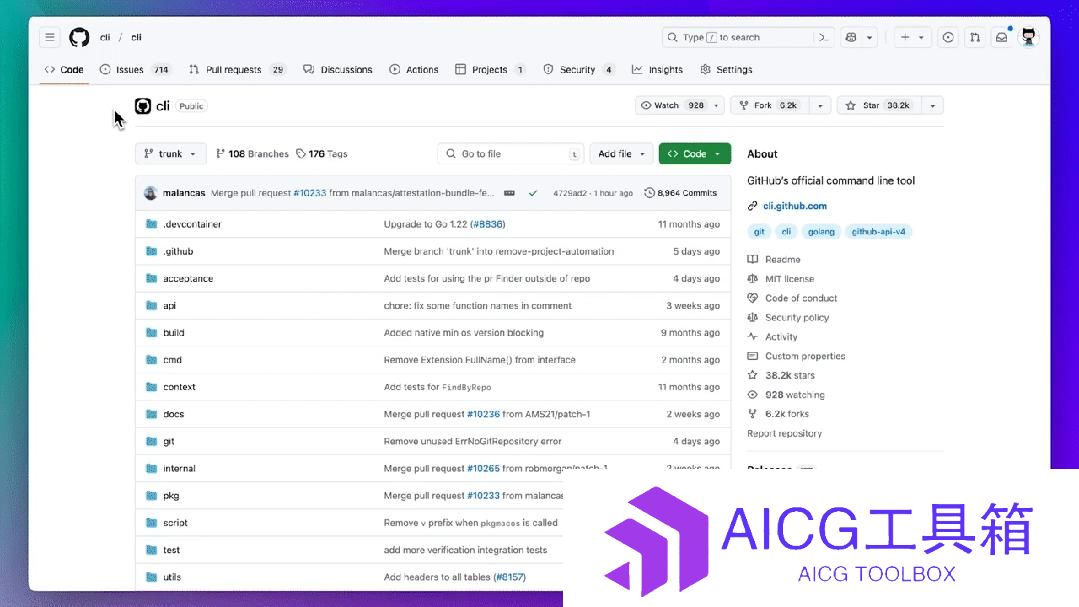Open the cmd folder

pos(172,360)
